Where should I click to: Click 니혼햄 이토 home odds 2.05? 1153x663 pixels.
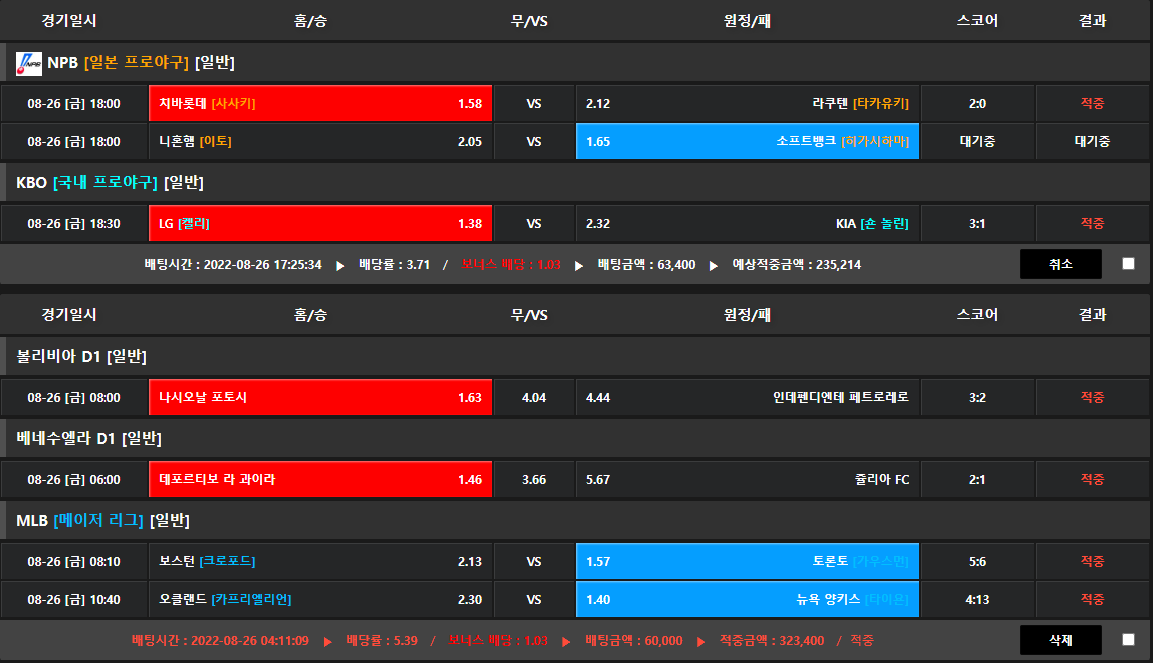click(x=320, y=141)
